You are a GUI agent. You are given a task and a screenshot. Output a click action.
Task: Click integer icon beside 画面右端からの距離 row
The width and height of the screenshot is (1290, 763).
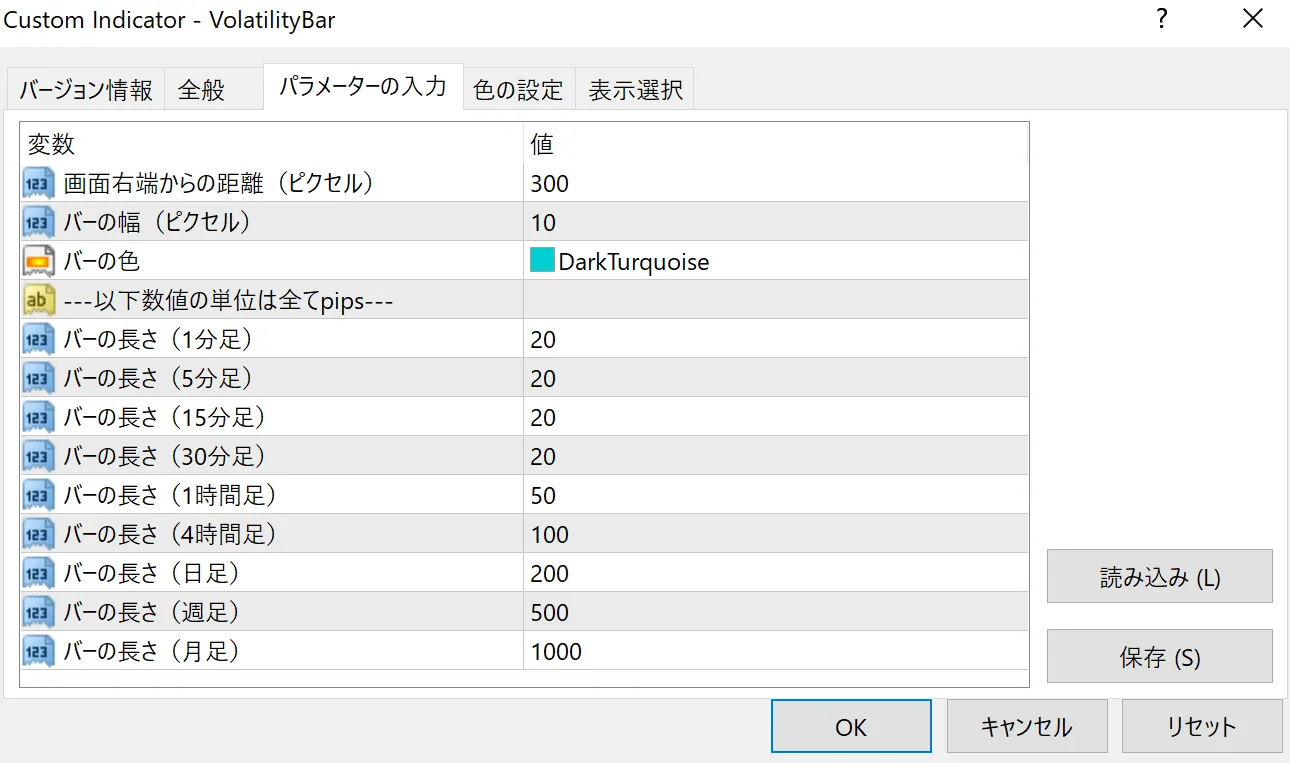pyautogui.click(x=38, y=184)
